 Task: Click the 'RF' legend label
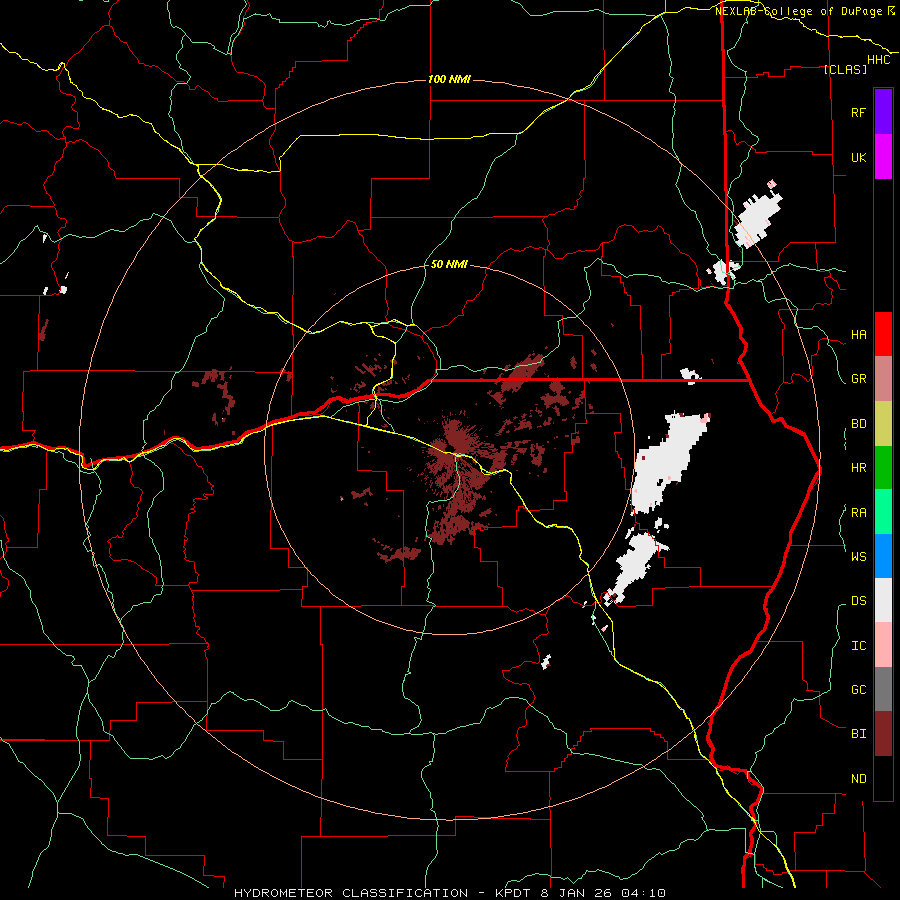pos(858,112)
